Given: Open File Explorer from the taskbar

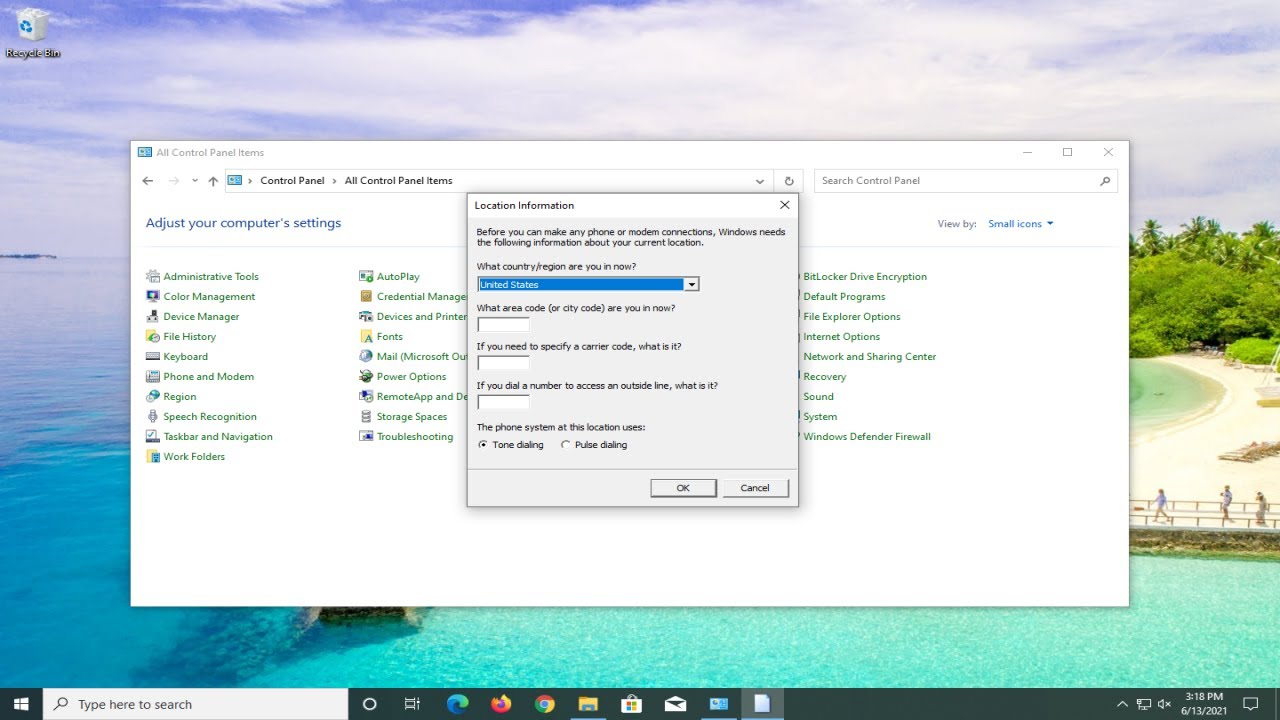Looking at the screenshot, I should [588, 704].
